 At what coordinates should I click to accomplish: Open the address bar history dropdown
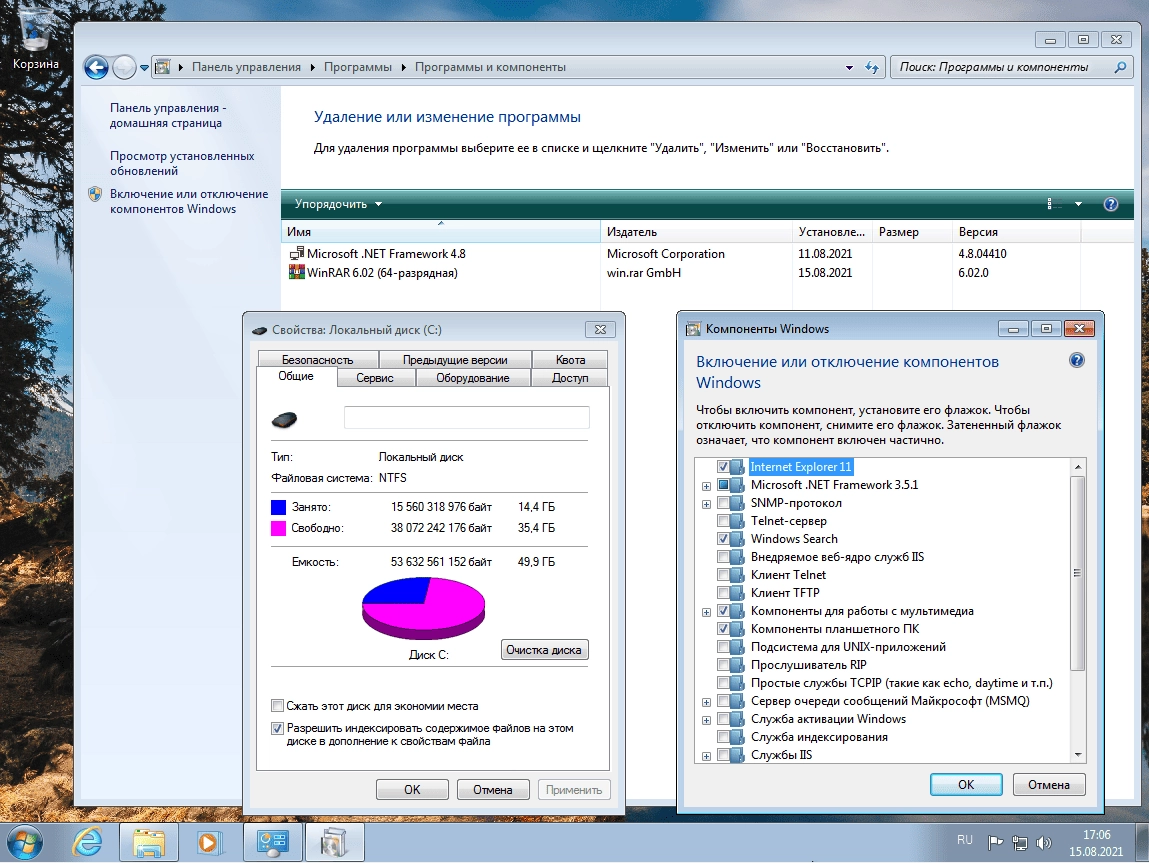(849, 67)
